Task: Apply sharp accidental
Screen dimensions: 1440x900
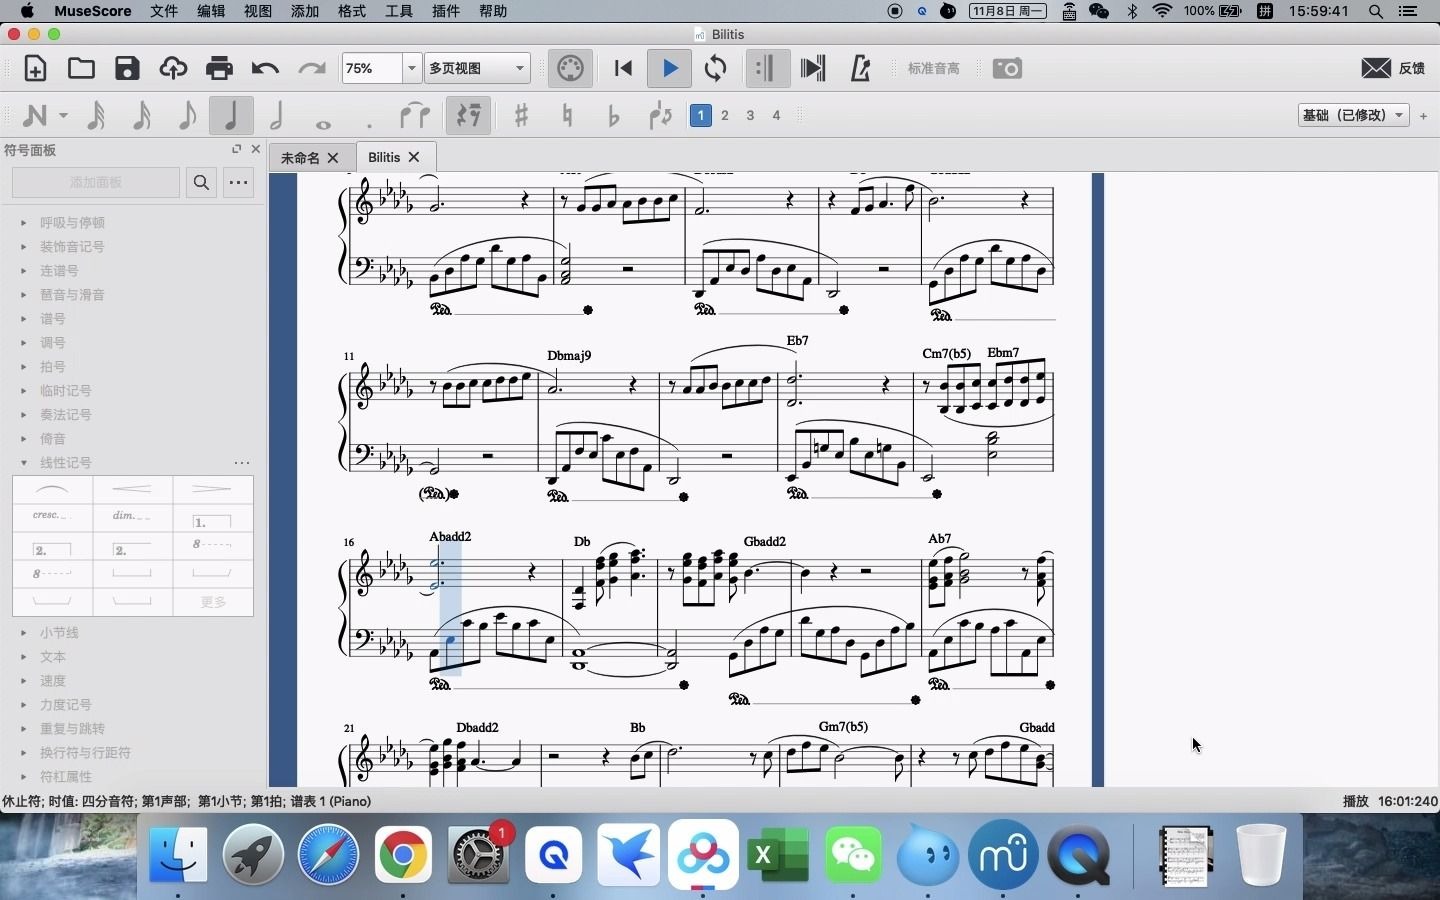Action: pos(521,115)
